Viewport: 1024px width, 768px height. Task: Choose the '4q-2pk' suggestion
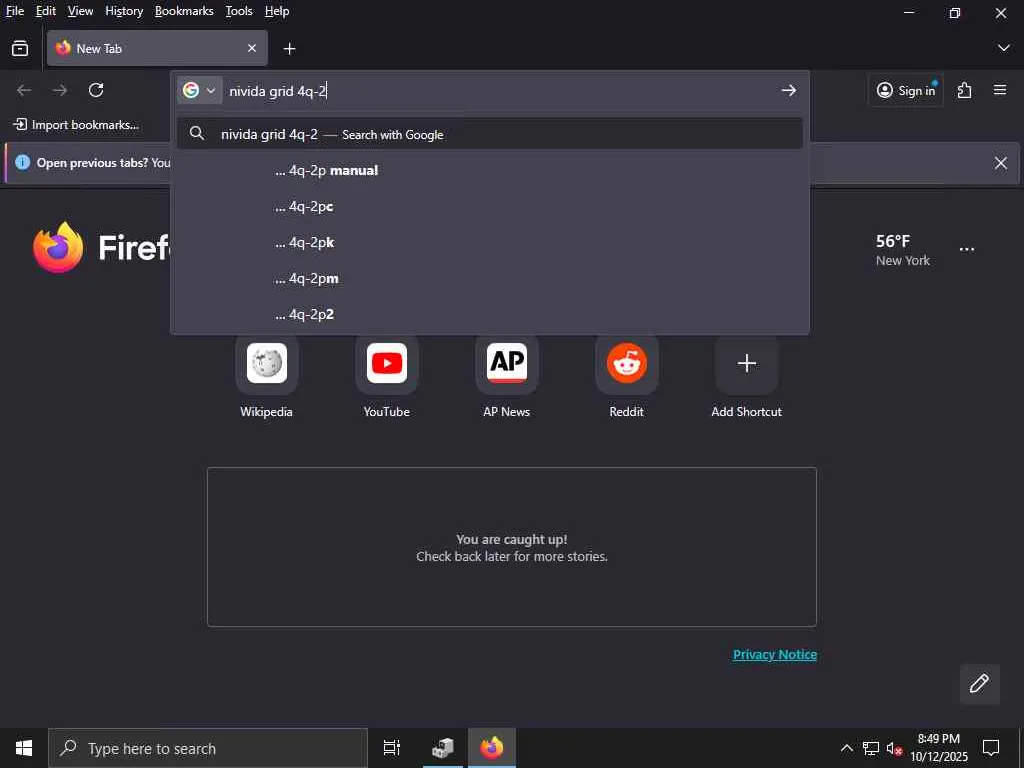click(490, 242)
